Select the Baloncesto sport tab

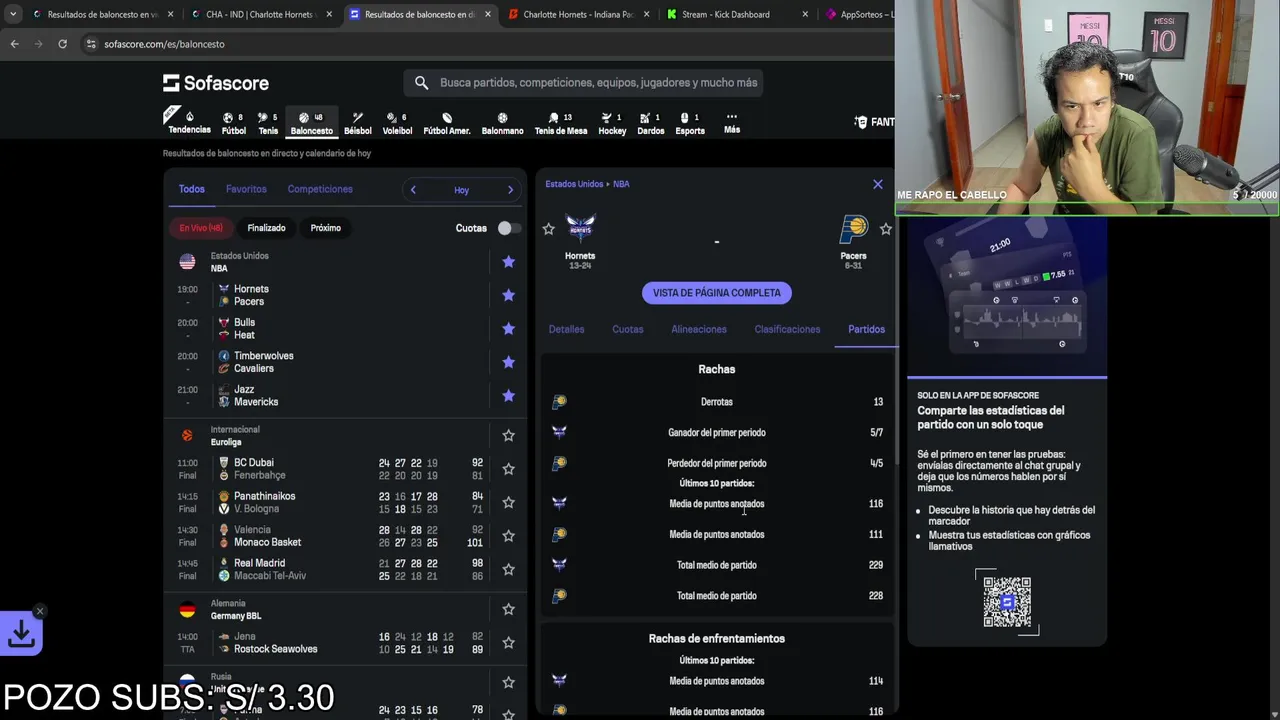click(311, 123)
